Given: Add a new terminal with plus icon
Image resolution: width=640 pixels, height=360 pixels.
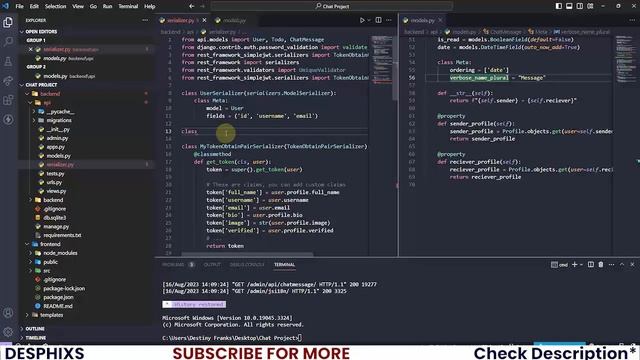Looking at the screenshot, I should click(574, 264).
